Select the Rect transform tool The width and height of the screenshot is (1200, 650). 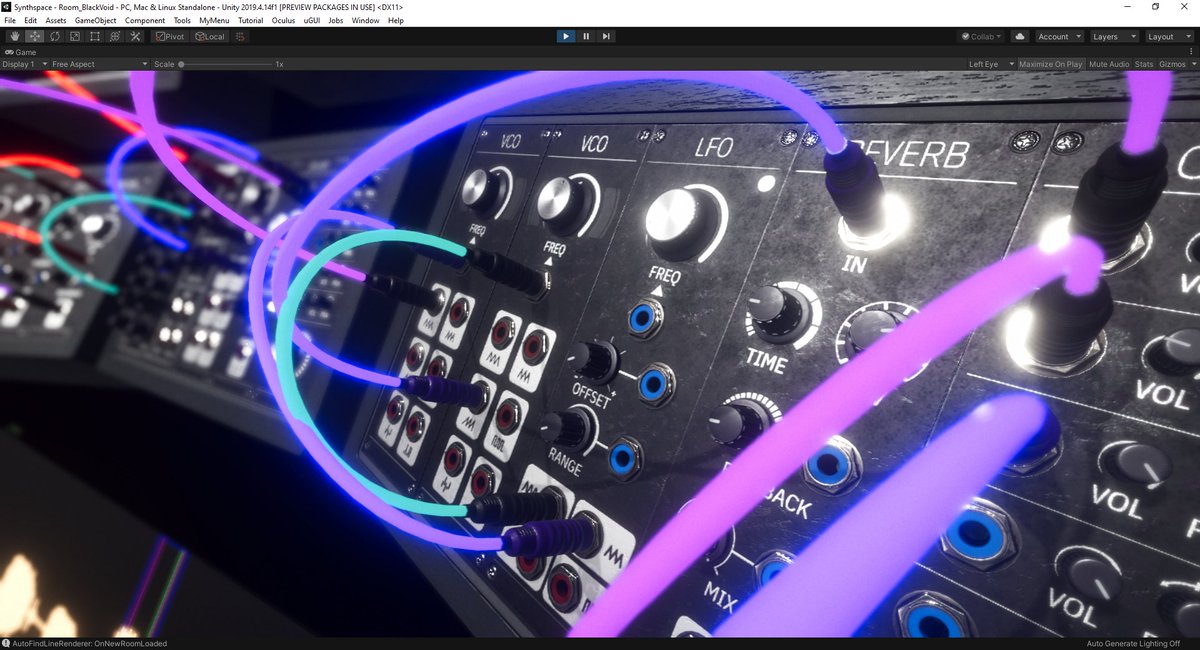click(95, 36)
